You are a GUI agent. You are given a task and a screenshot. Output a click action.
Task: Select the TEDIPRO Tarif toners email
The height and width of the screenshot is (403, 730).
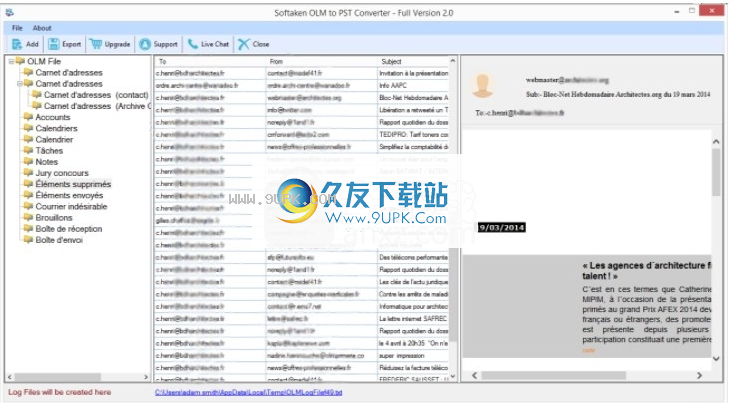point(302,134)
